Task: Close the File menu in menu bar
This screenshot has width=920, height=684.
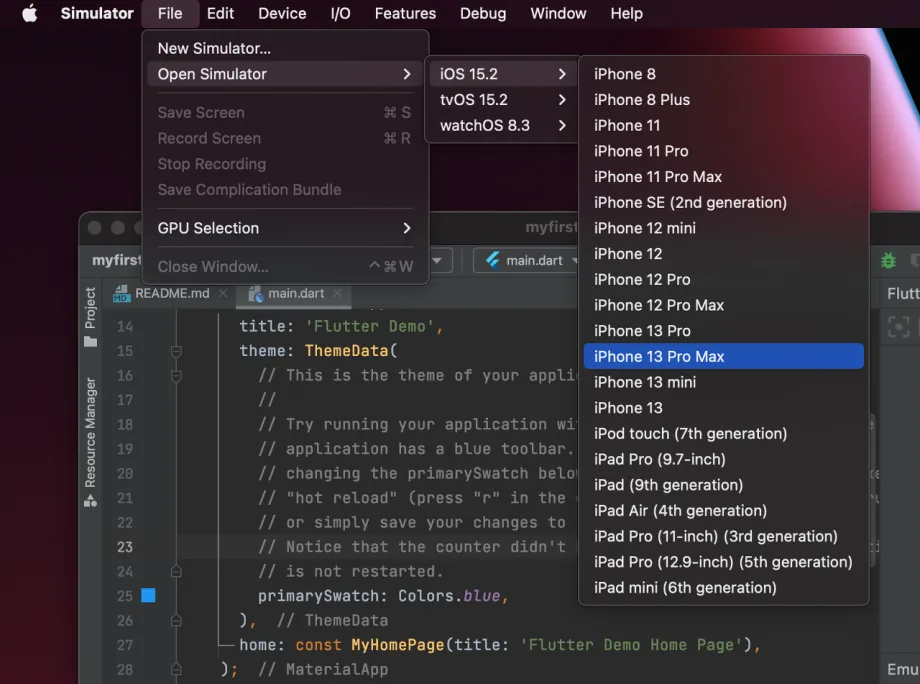Action: (170, 13)
